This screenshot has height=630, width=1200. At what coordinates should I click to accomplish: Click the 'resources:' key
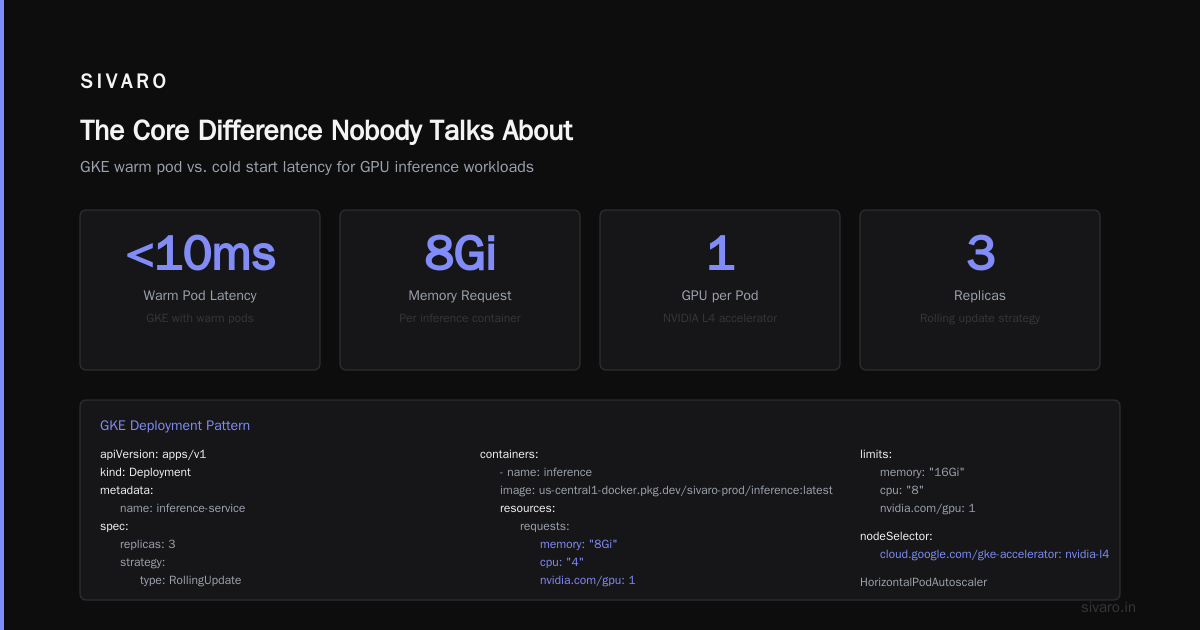point(527,508)
